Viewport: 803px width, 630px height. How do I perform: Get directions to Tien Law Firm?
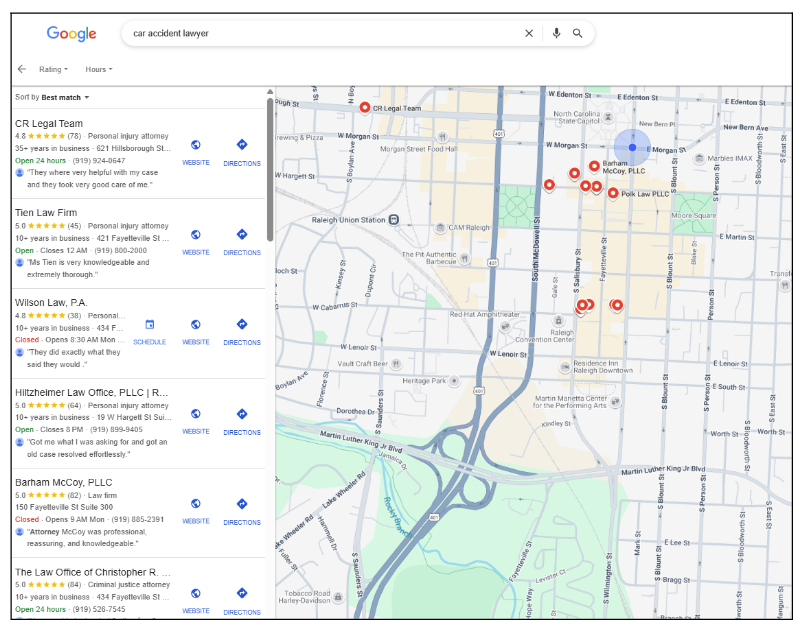click(x=242, y=234)
